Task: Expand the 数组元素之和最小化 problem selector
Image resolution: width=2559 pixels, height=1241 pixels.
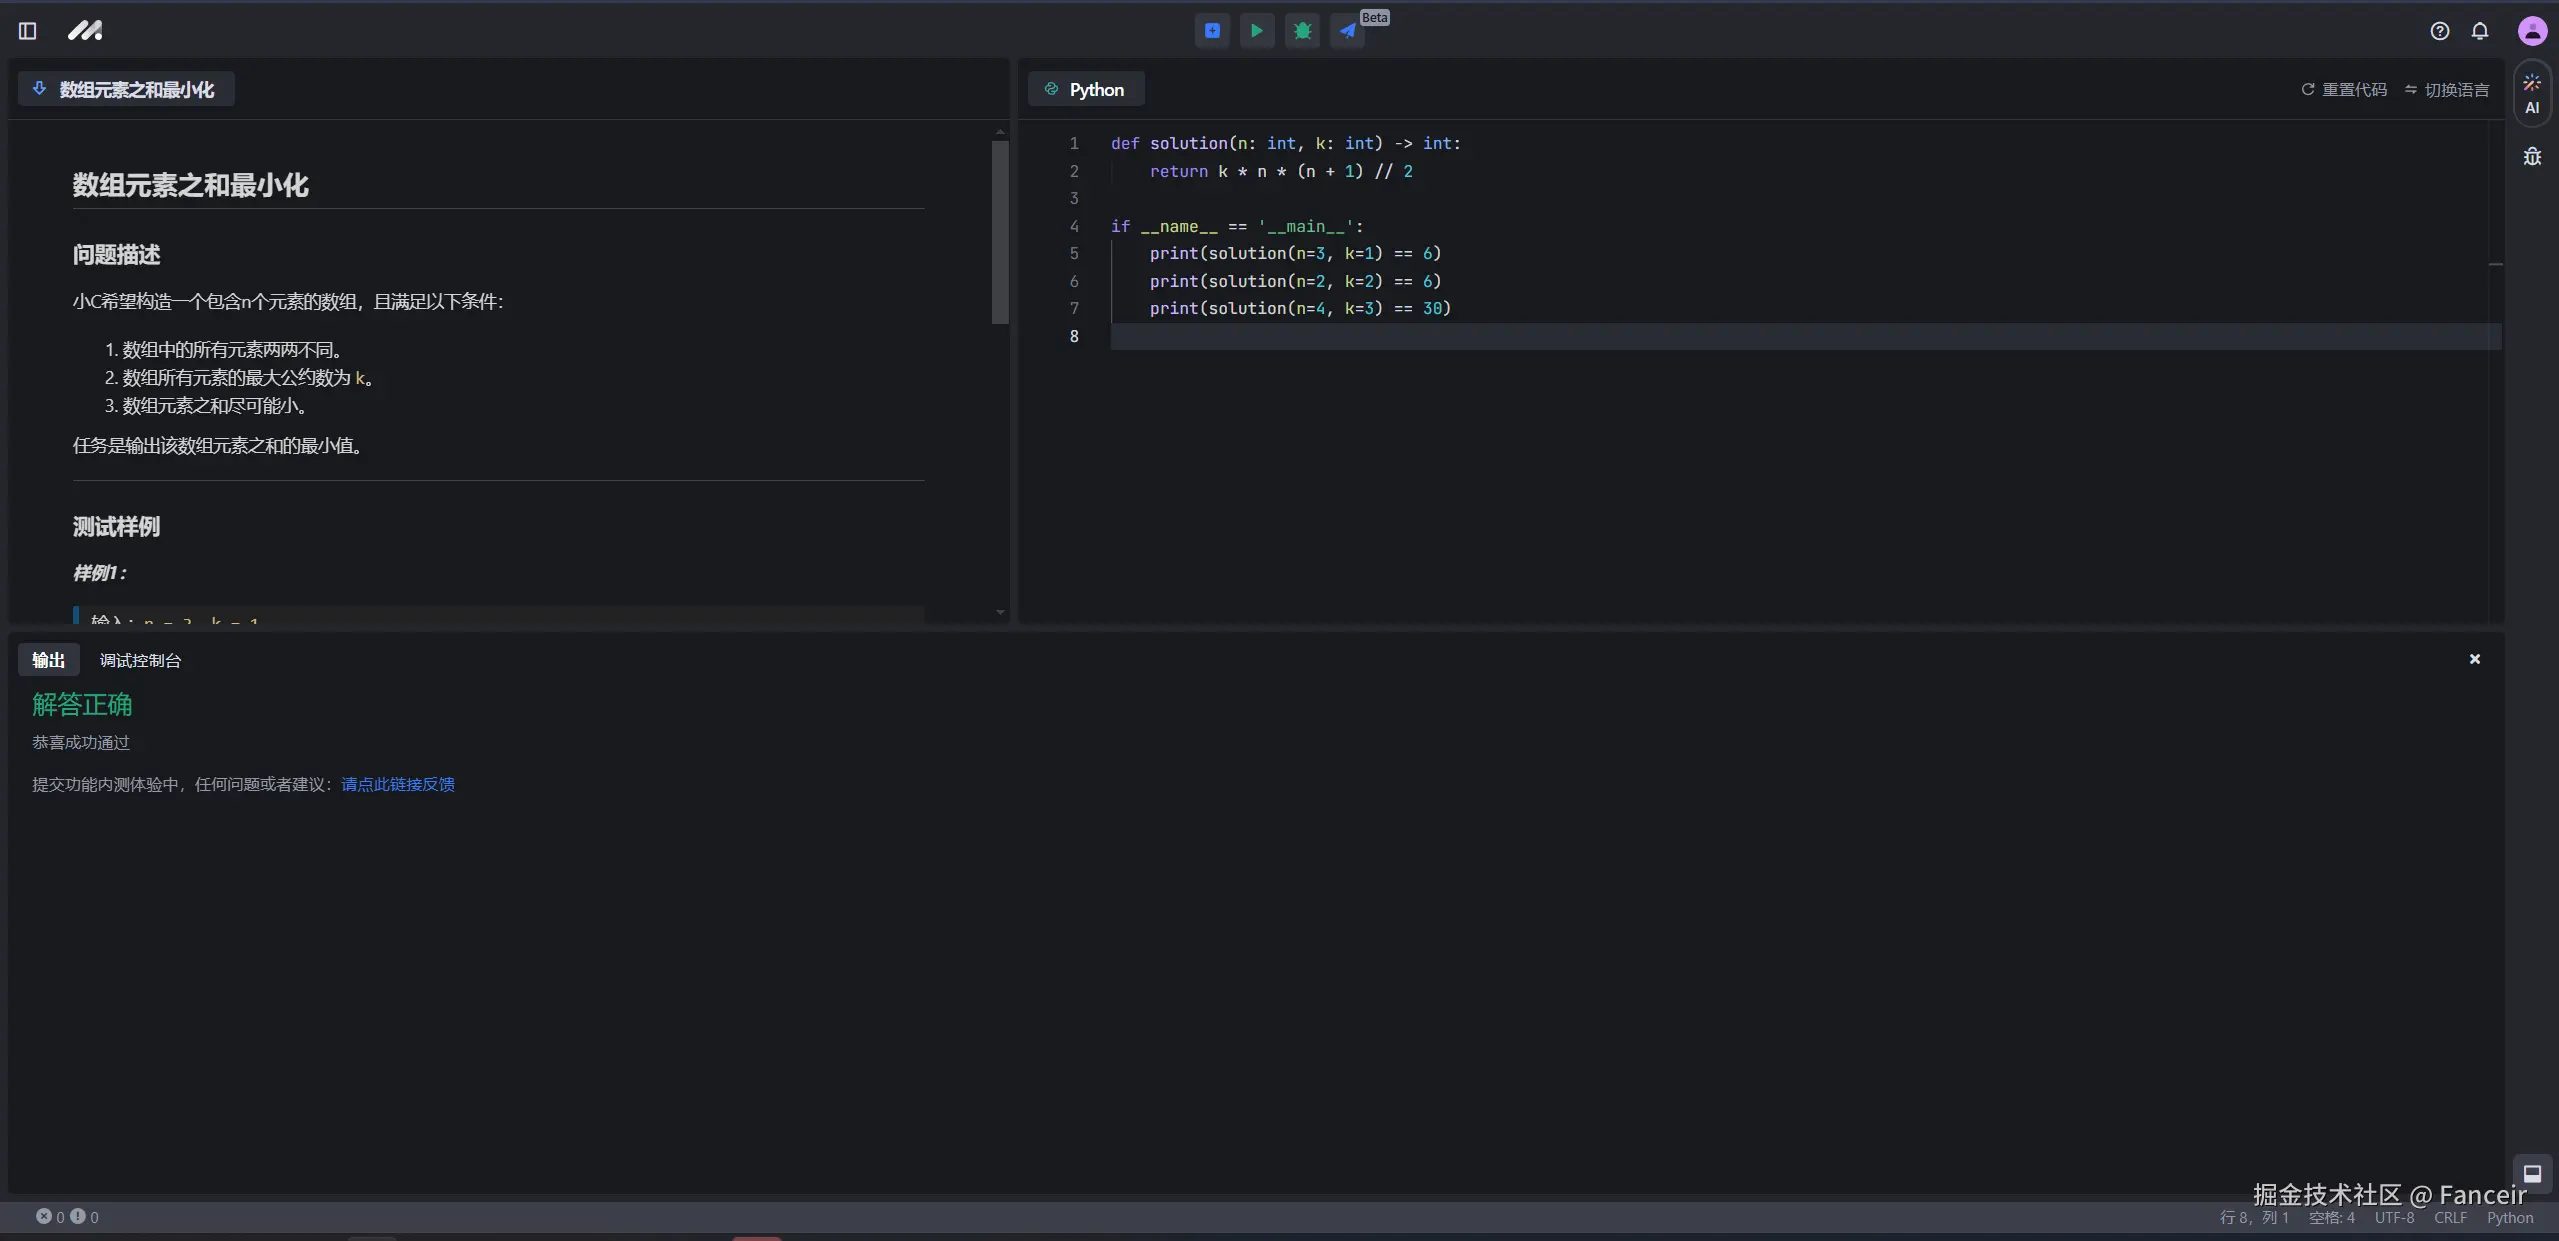Action: tap(125, 89)
